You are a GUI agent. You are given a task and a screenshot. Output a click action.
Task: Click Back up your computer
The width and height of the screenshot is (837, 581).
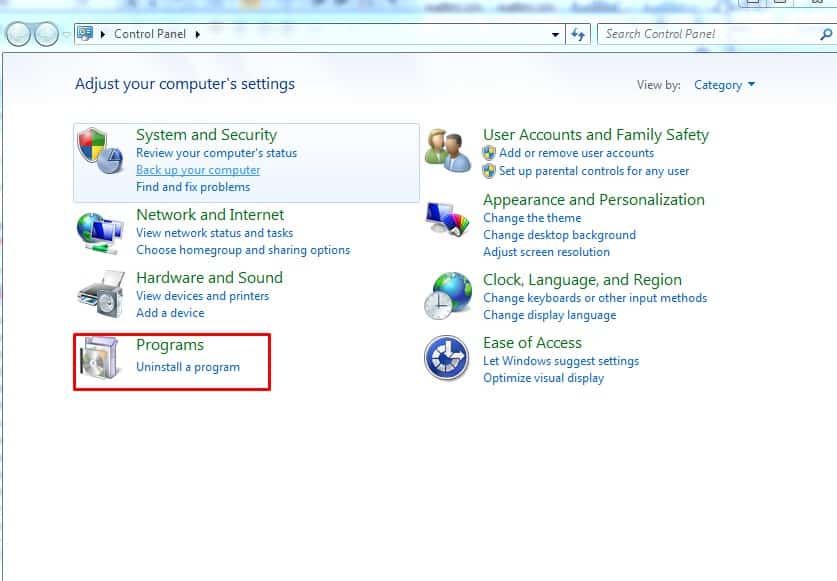coord(198,170)
